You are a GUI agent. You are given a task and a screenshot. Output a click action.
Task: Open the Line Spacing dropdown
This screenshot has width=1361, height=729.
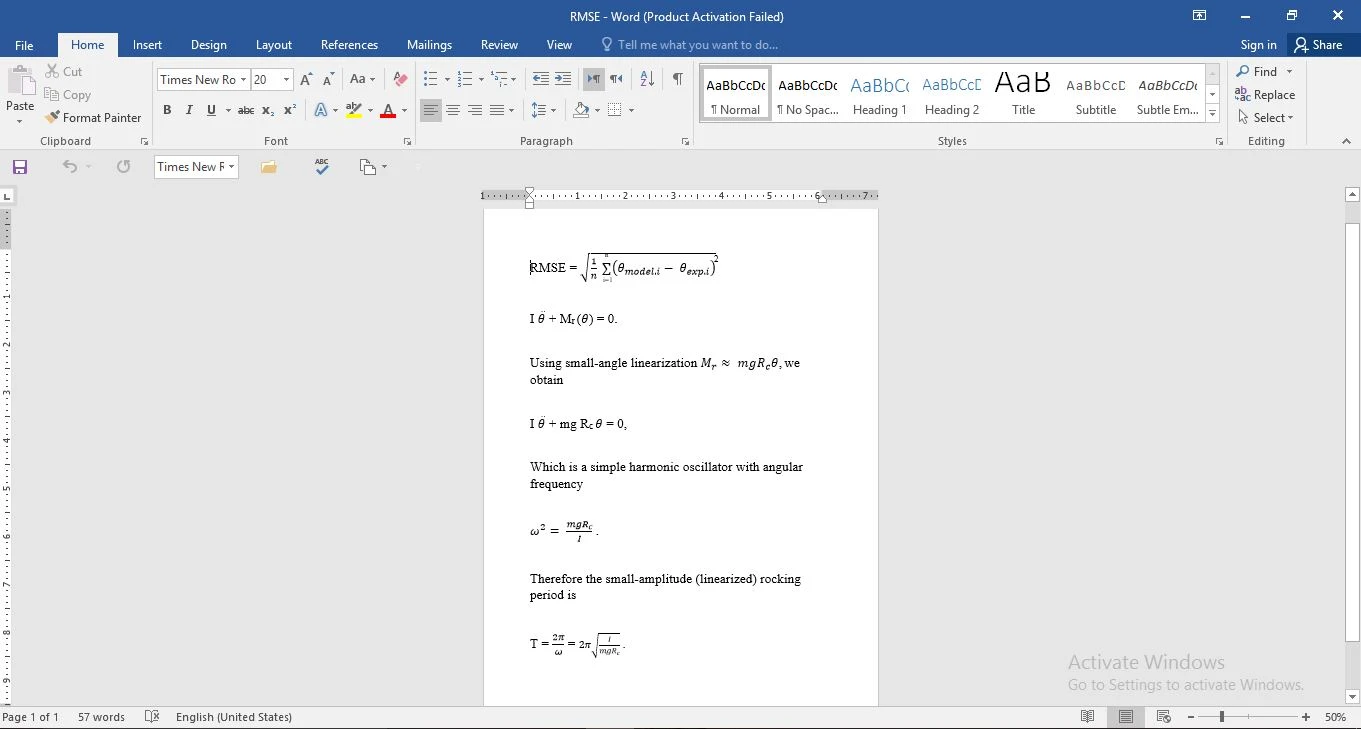(x=543, y=110)
